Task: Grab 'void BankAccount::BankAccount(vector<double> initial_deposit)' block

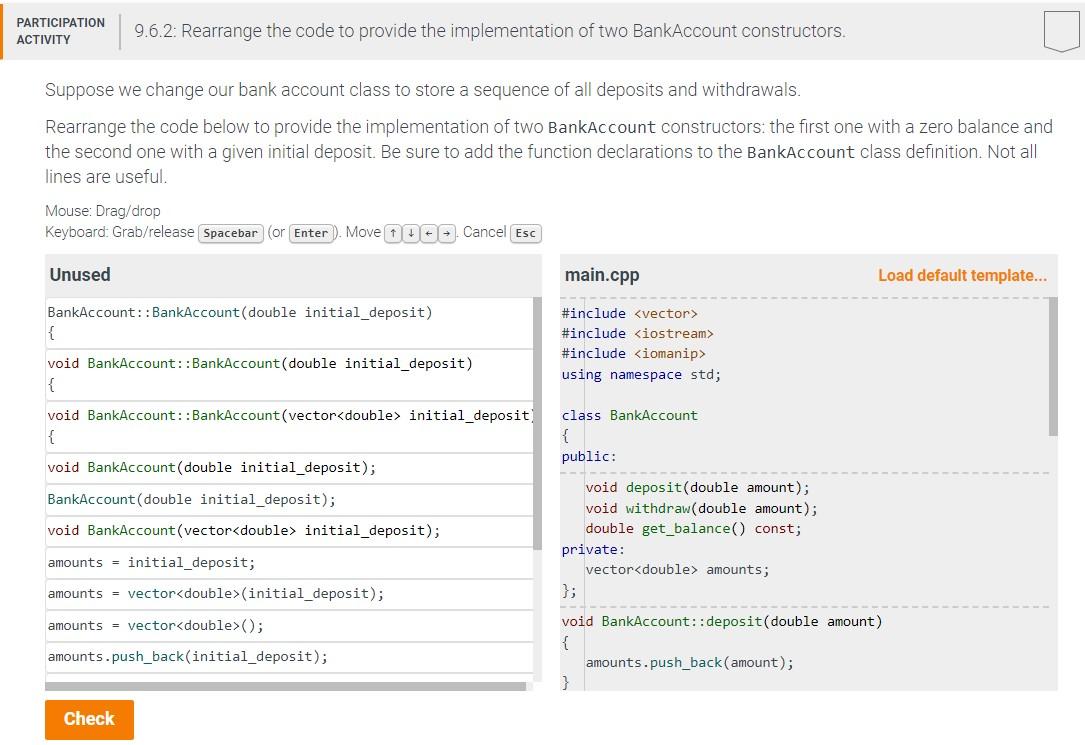Action: (290, 426)
